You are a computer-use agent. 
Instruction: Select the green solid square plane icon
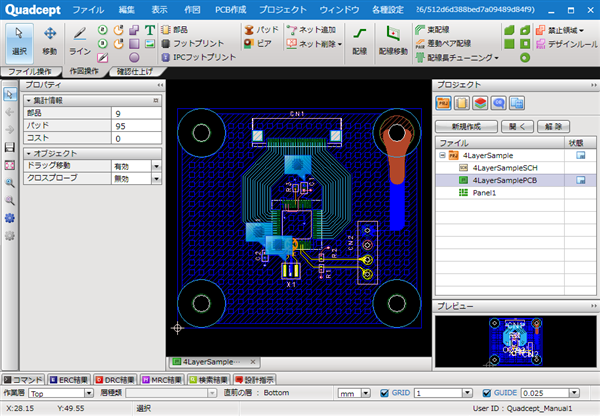(509, 44)
